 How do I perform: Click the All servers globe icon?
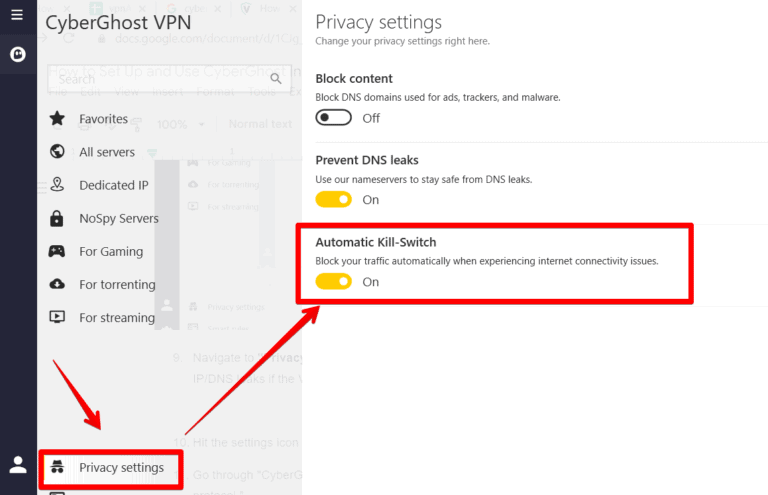pos(57,152)
